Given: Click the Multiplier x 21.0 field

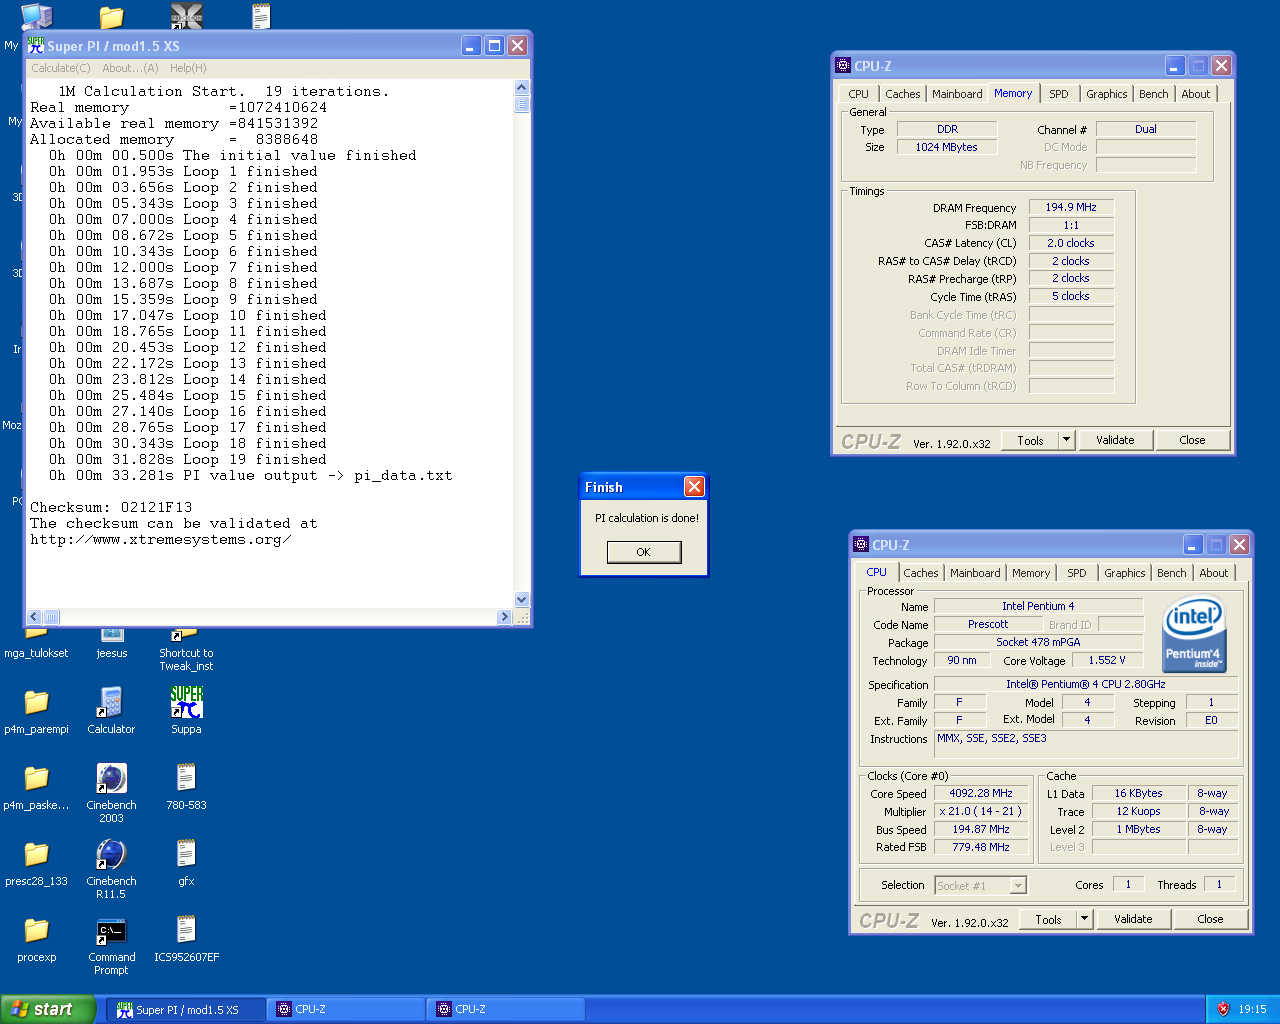Looking at the screenshot, I should (981, 811).
